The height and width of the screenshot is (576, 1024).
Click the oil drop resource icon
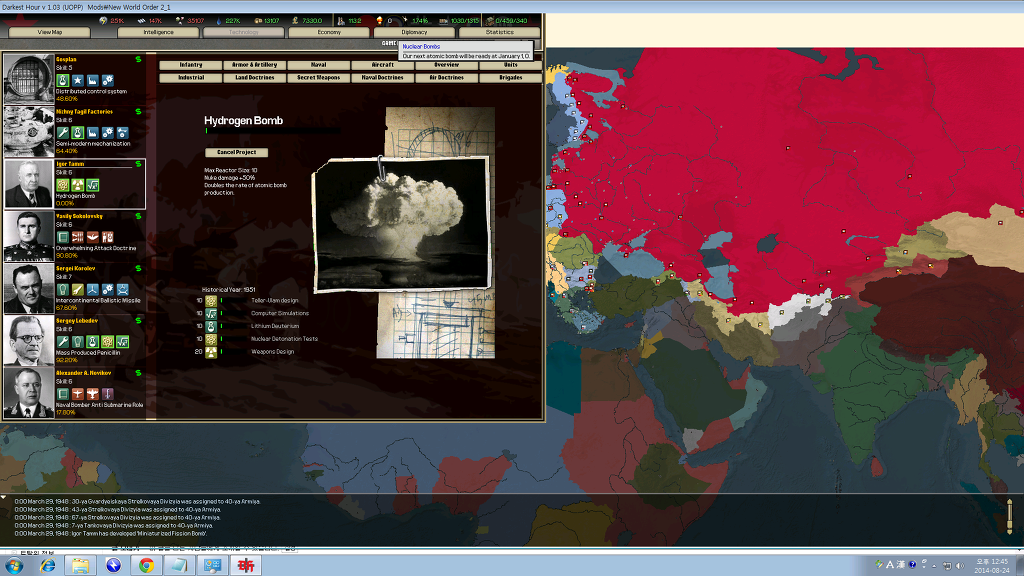(219, 20)
